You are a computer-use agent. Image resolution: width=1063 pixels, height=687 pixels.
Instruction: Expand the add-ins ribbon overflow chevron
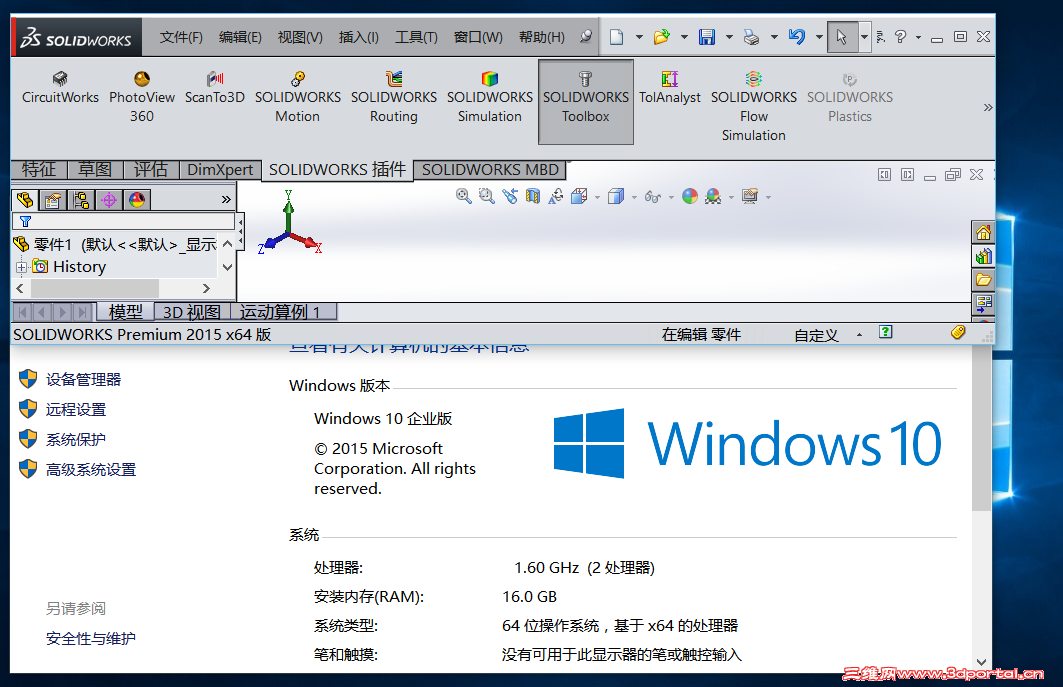pyautogui.click(x=988, y=107)
